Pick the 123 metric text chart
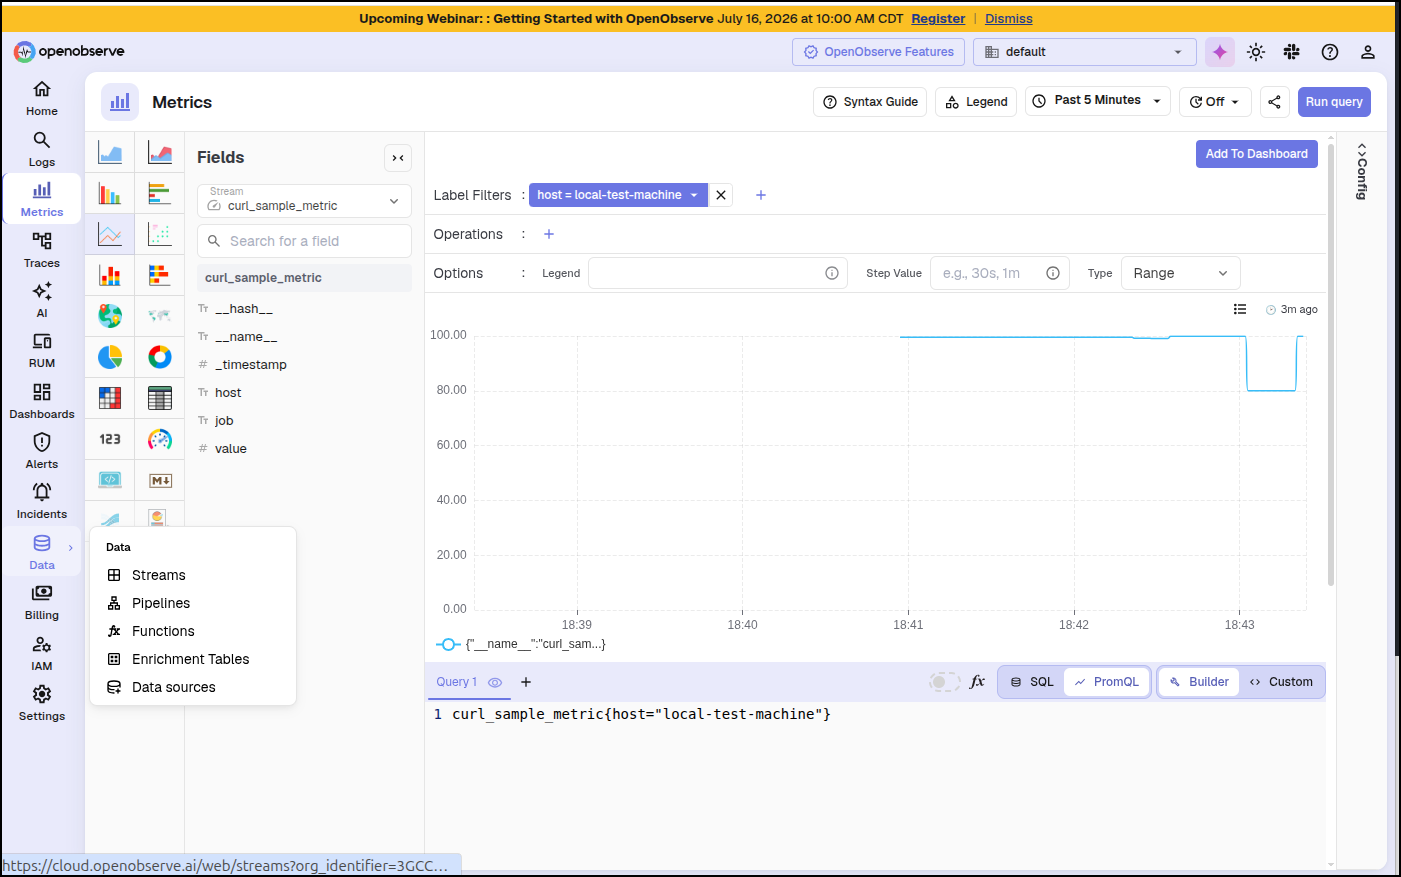 pyautogui.click(x=110, y=439)
